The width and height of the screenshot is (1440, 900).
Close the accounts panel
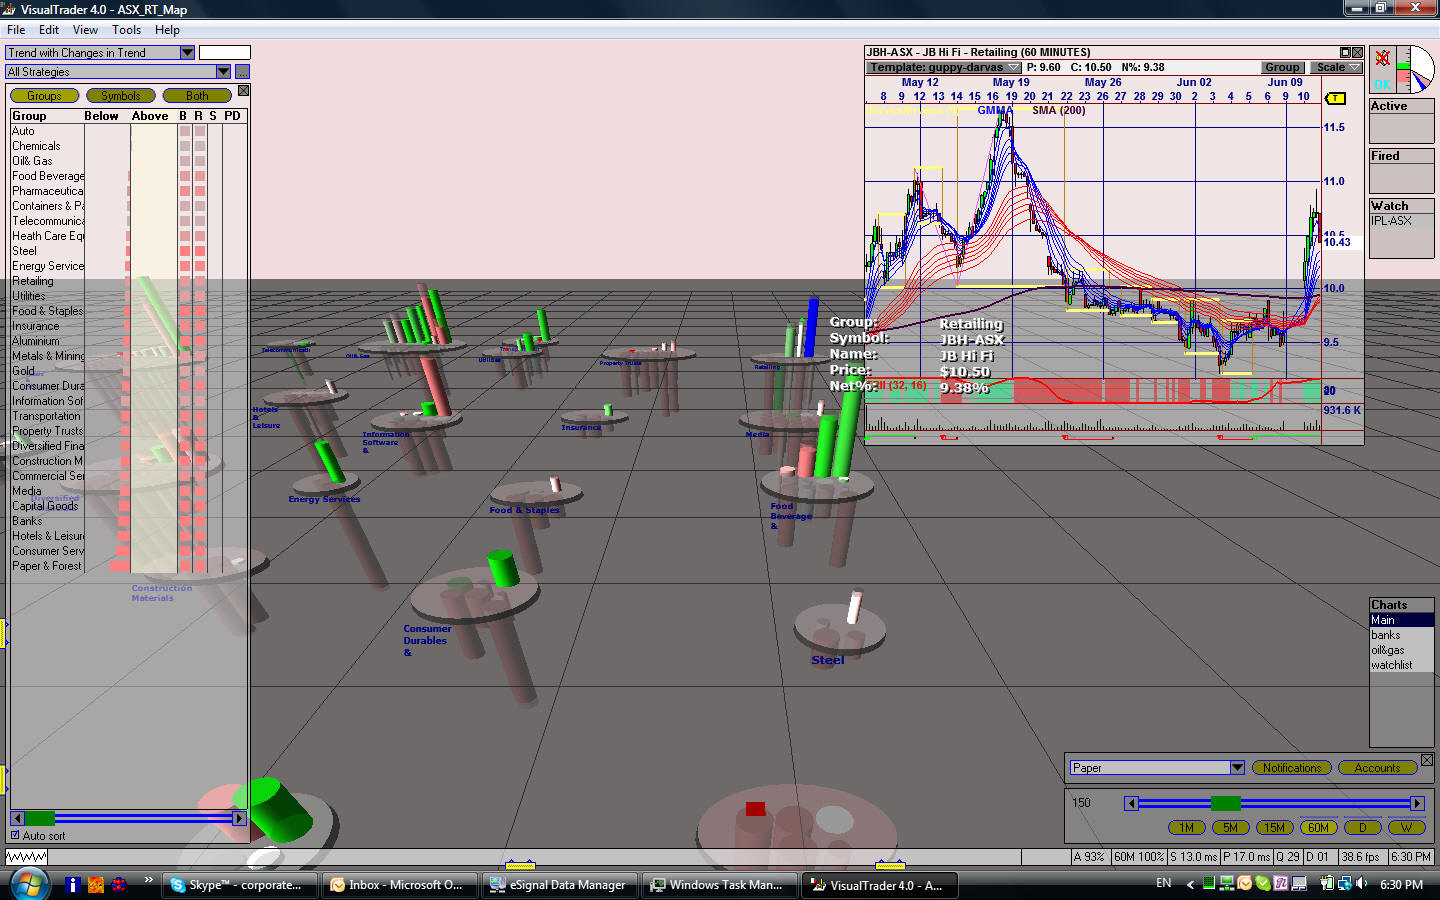click(x=1427, y=761)
